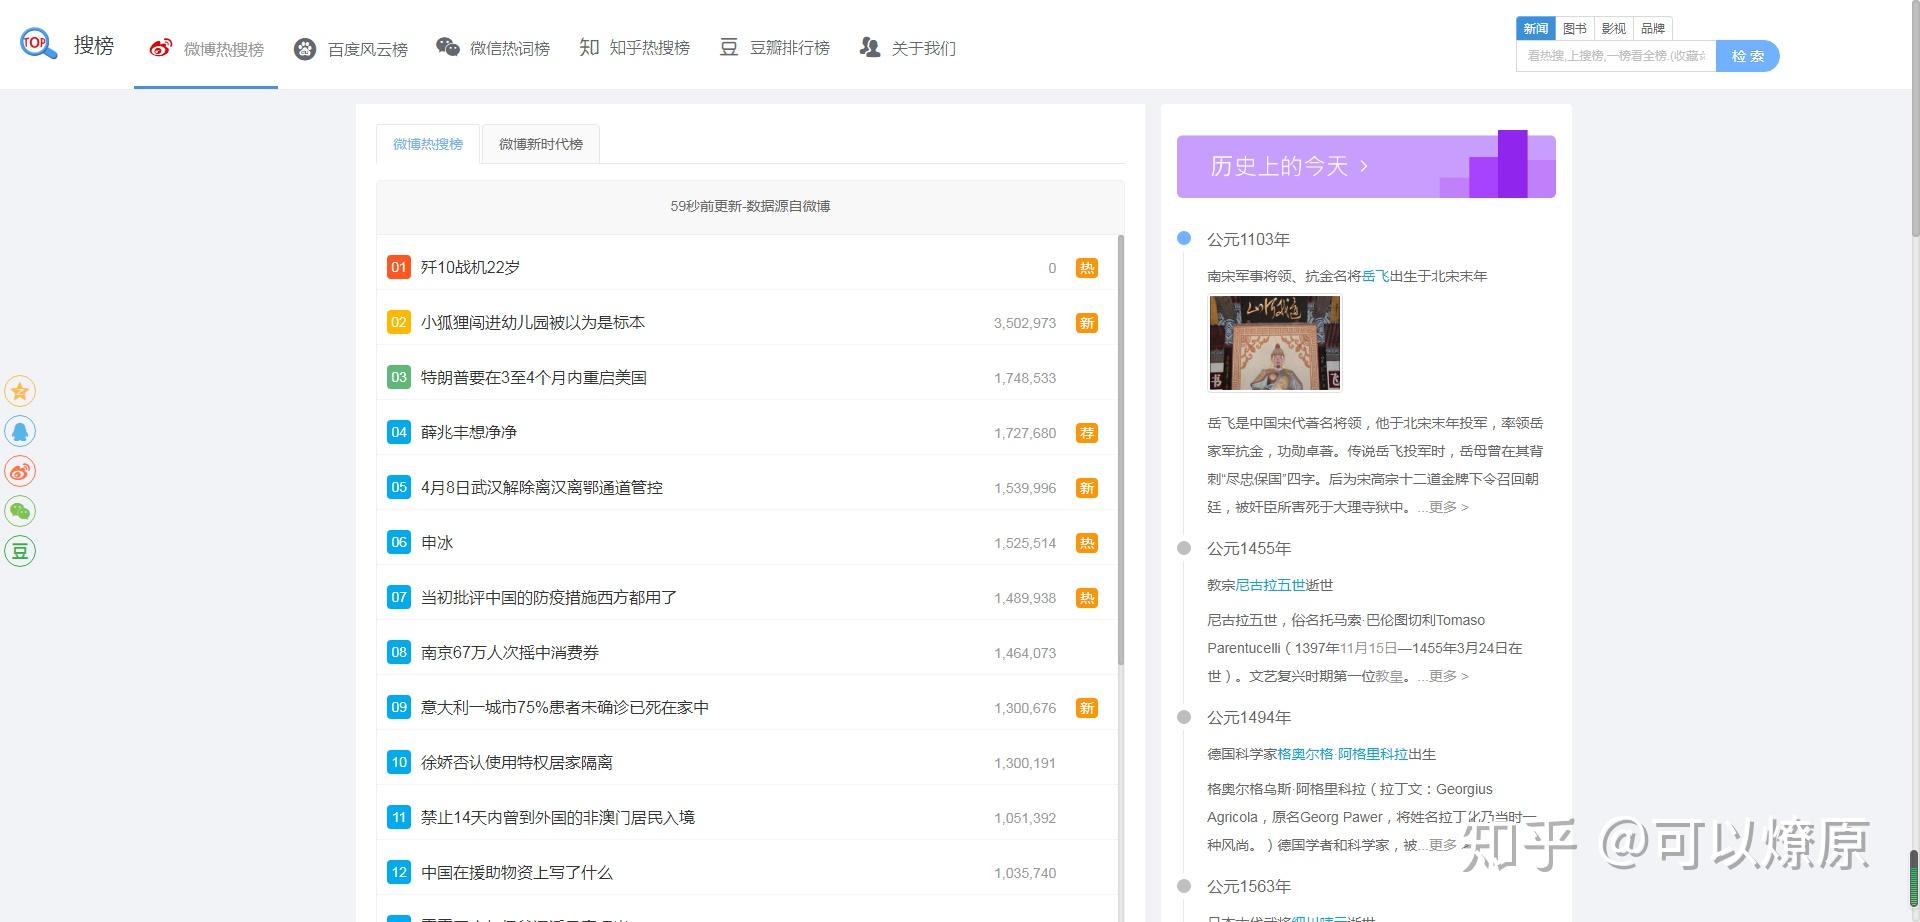Click rank 01 number badge

pyautogui.click(x=399, y=267)
